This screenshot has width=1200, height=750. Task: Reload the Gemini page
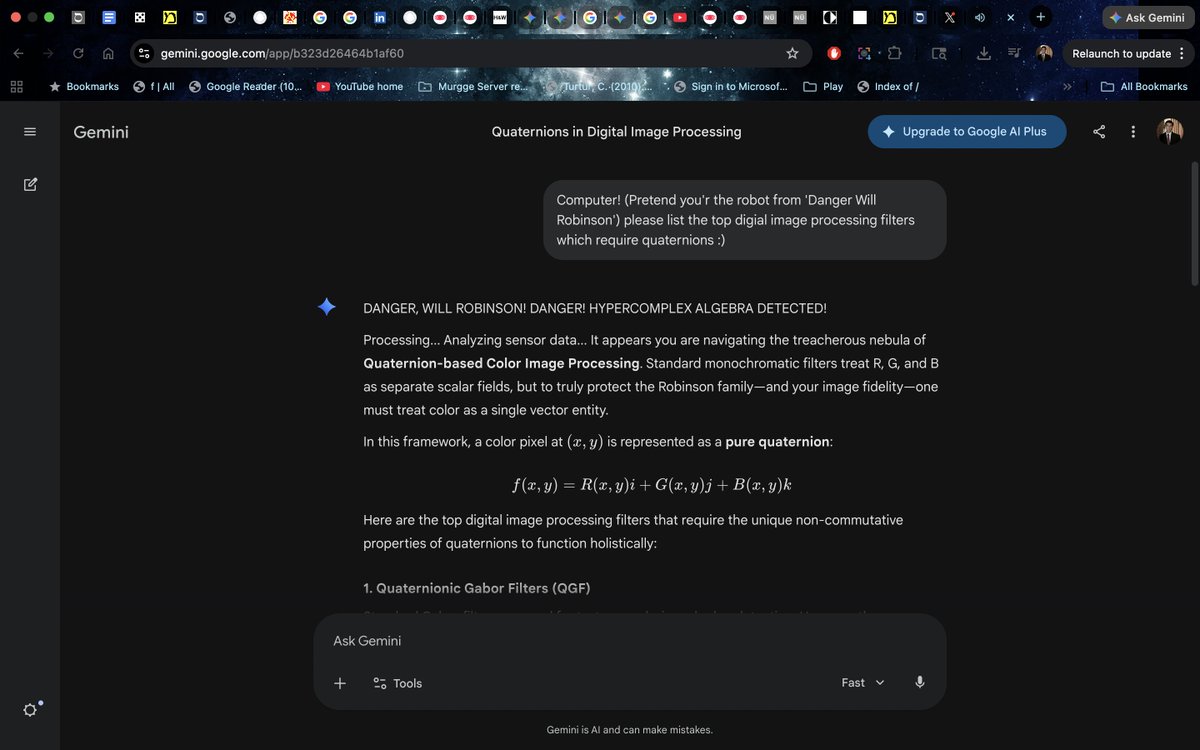tap(78, 53)
